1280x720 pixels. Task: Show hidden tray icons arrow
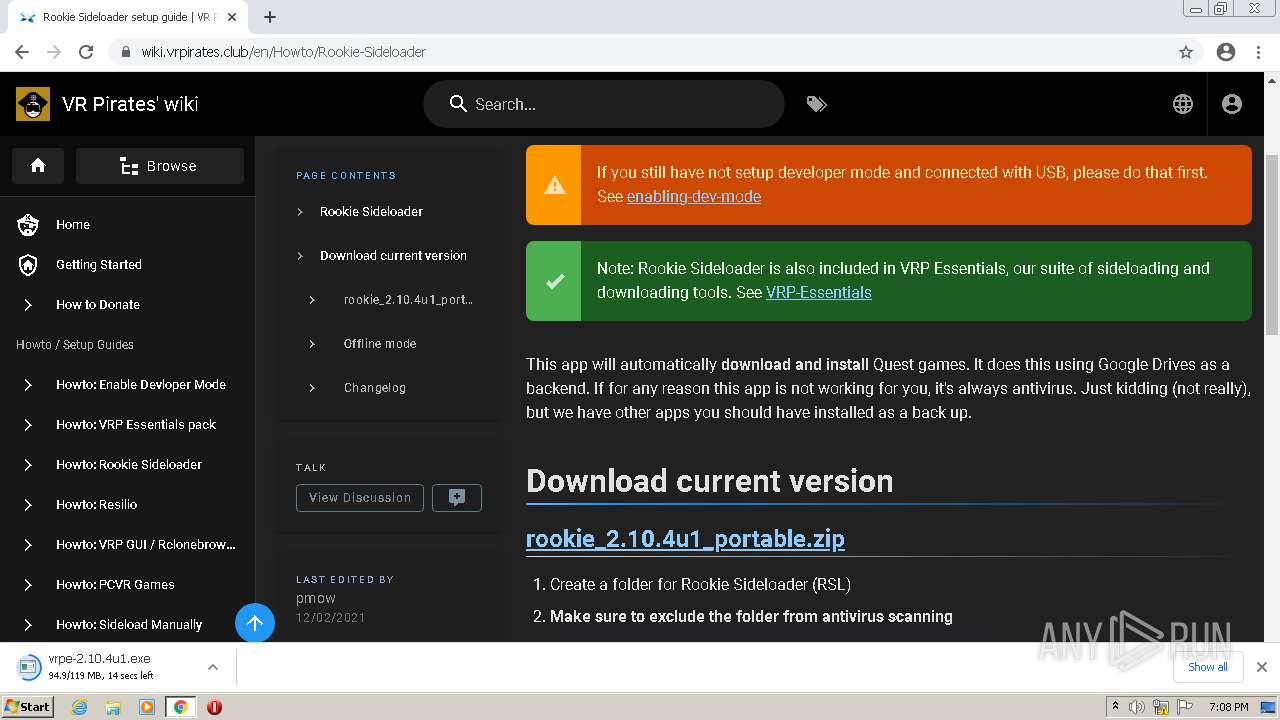pyautogui.click(x=1115, y=707)
